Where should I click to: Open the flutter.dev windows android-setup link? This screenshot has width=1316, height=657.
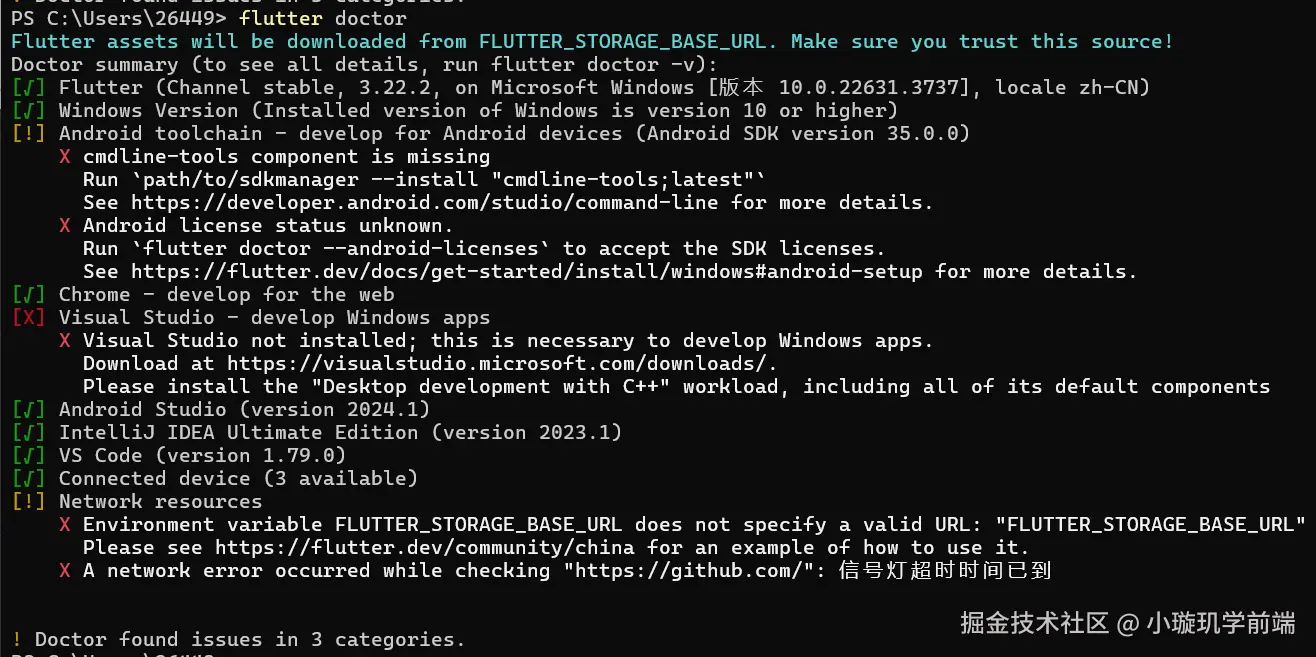pos(528,272)
